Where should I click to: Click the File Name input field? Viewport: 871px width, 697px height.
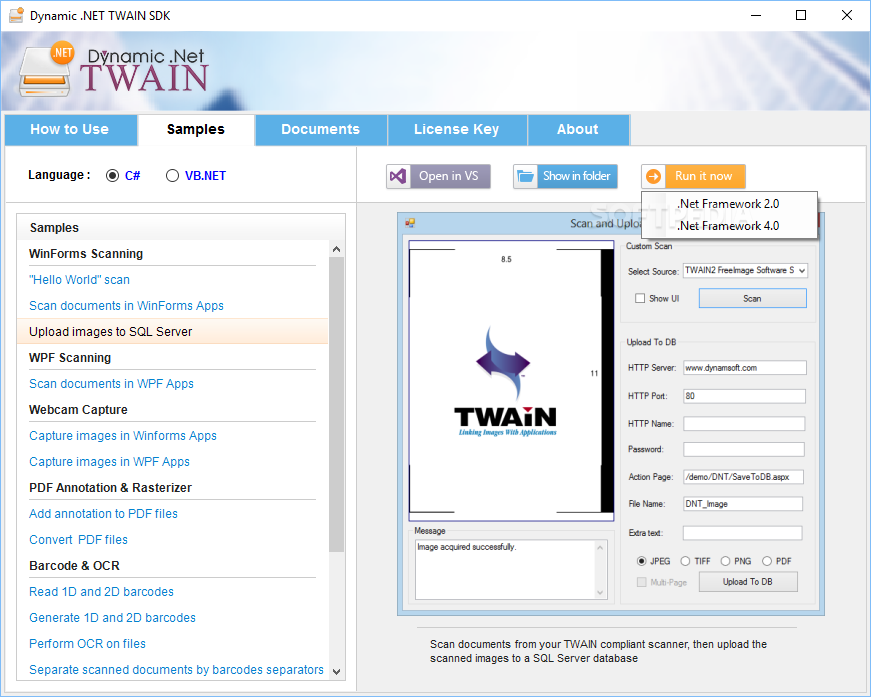point(743,504)
